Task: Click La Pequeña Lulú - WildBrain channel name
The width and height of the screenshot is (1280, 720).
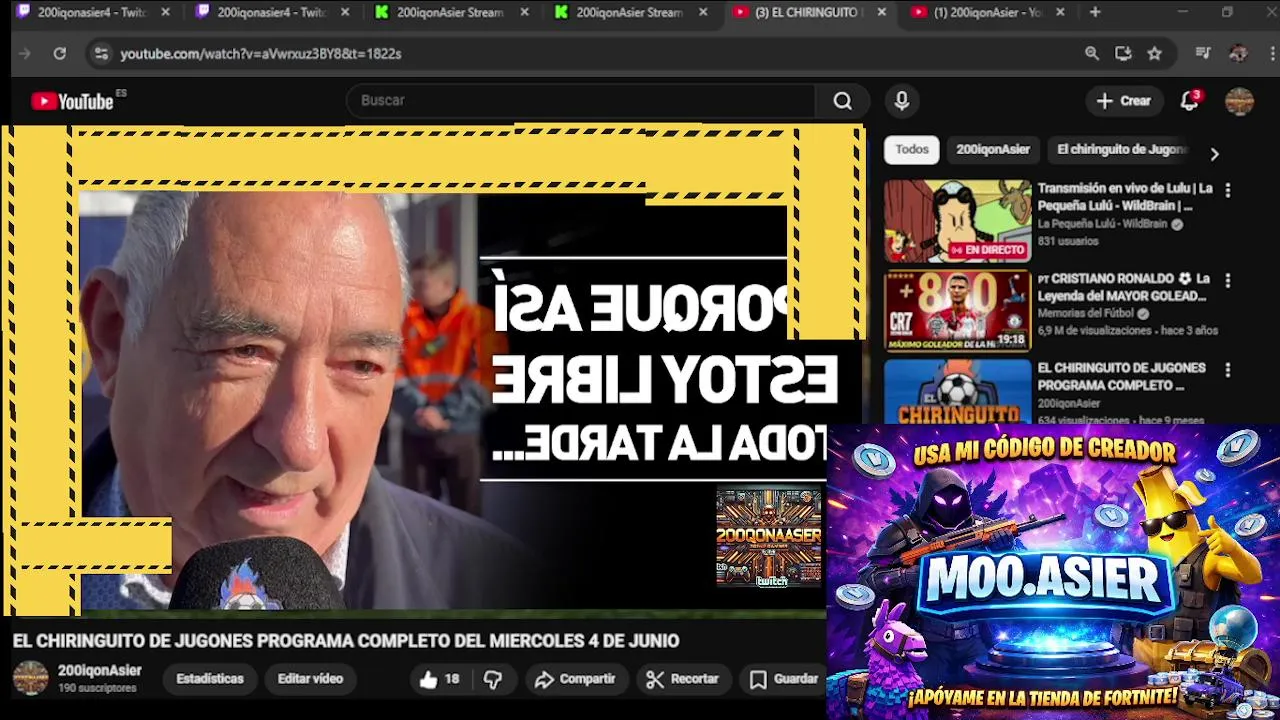Action: click(x=1102, y=224)
